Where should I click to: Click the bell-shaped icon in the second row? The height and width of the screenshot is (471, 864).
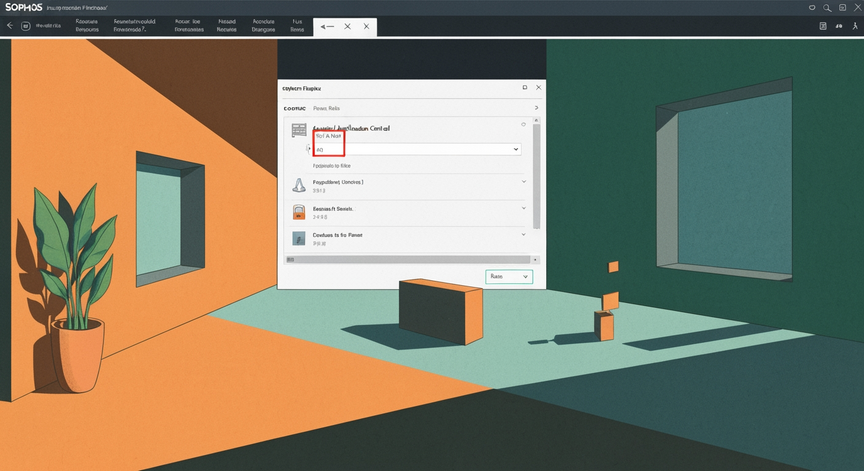(x=299, y=185)
